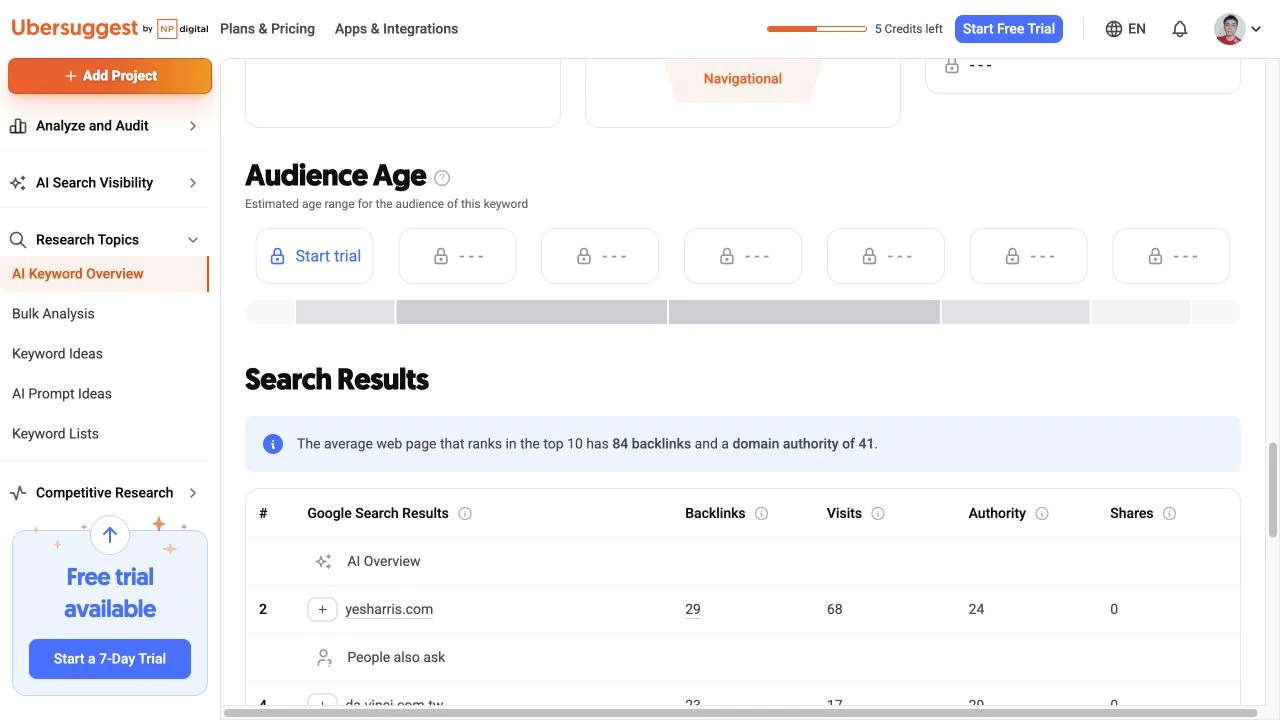This screenshot has height=720, width=1280.
Task: Click the Audience Age help icon
Action: (442, 178)
